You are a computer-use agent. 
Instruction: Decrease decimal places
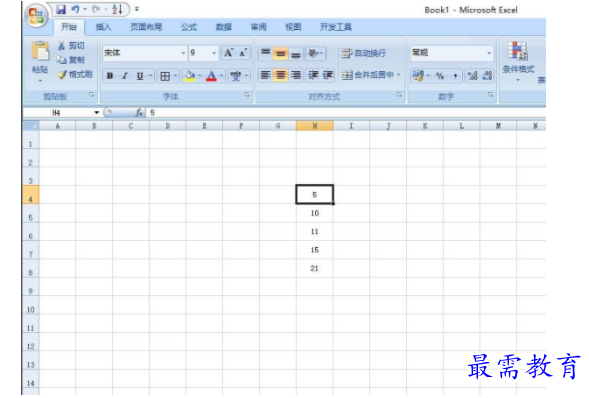(487, 76)
